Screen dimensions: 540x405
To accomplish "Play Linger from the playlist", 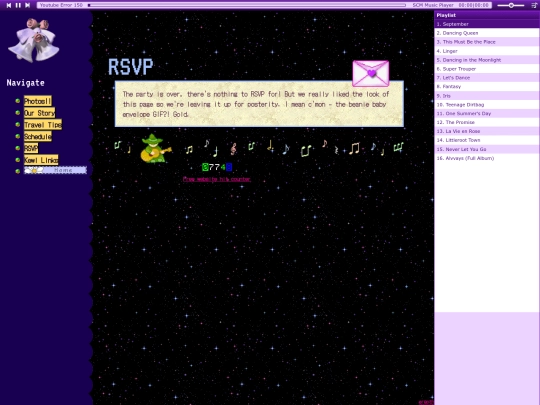I will point(487,51).
